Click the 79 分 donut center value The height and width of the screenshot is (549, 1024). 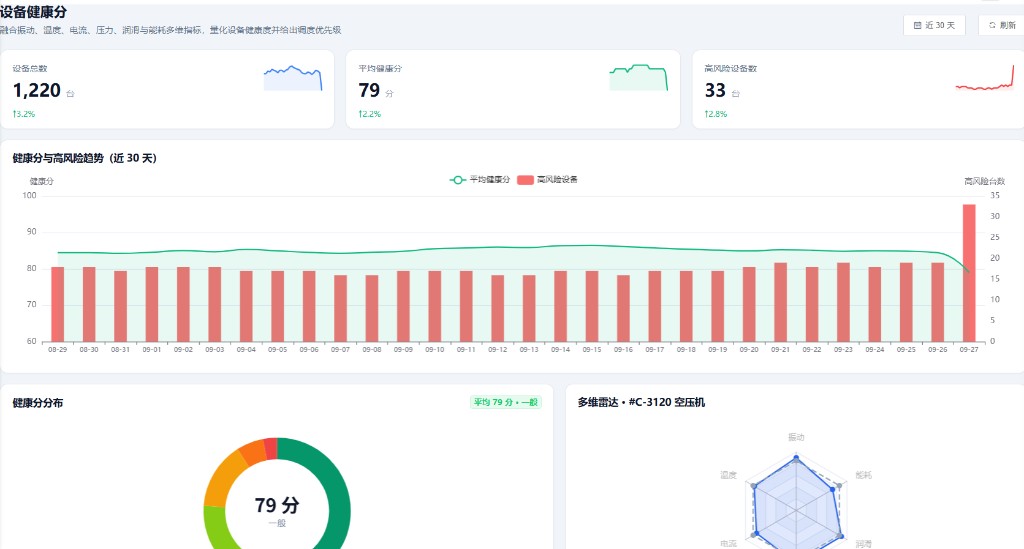277,505
